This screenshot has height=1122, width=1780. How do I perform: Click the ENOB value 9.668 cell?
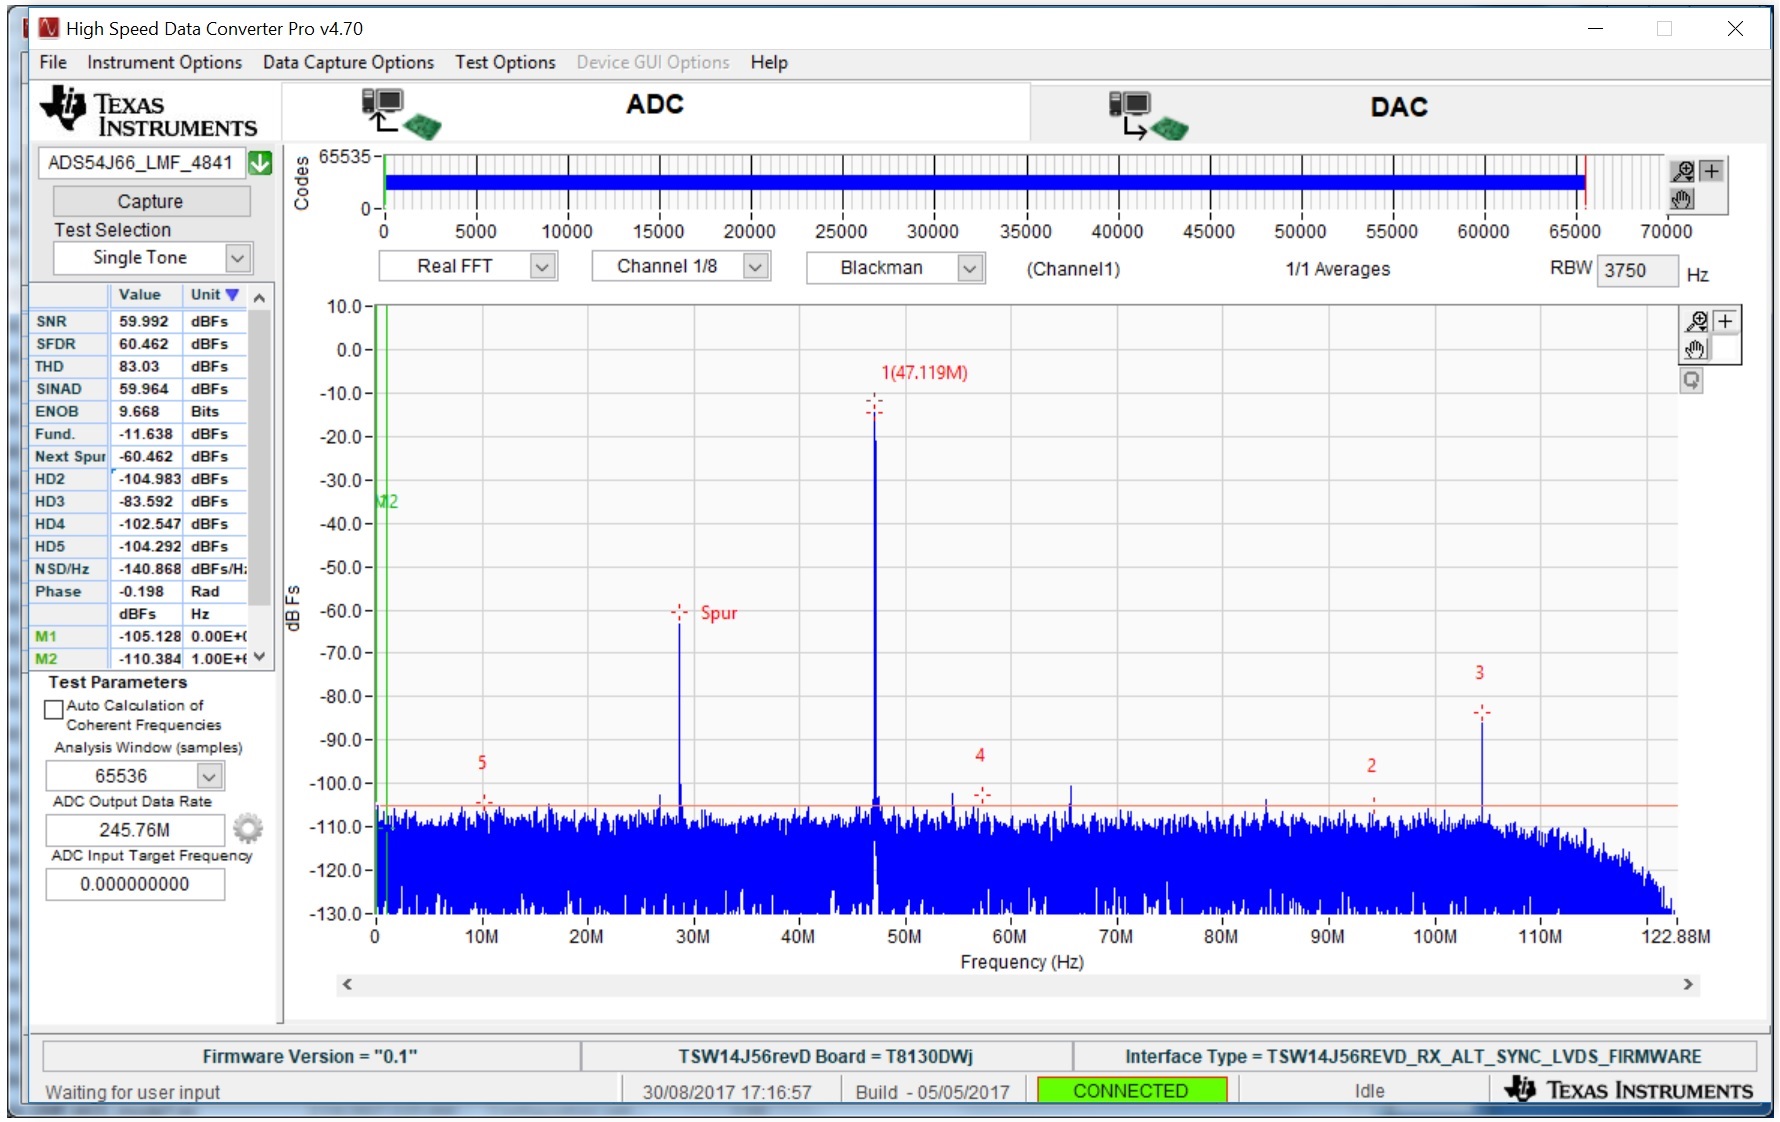click(145, 412)
